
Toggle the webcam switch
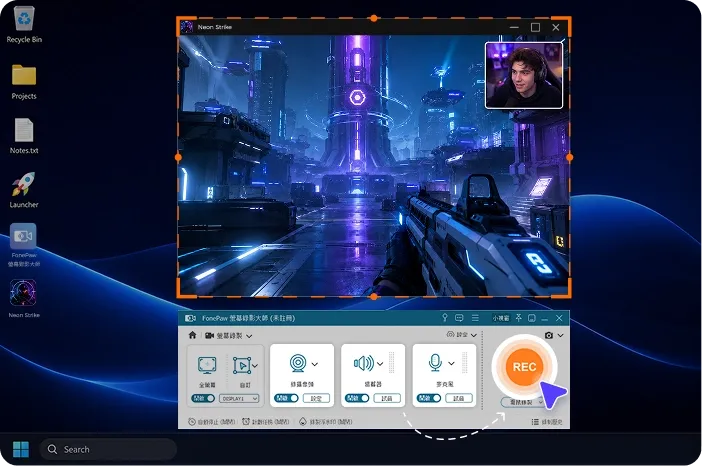pyautogui.click(x=286, y=398)
